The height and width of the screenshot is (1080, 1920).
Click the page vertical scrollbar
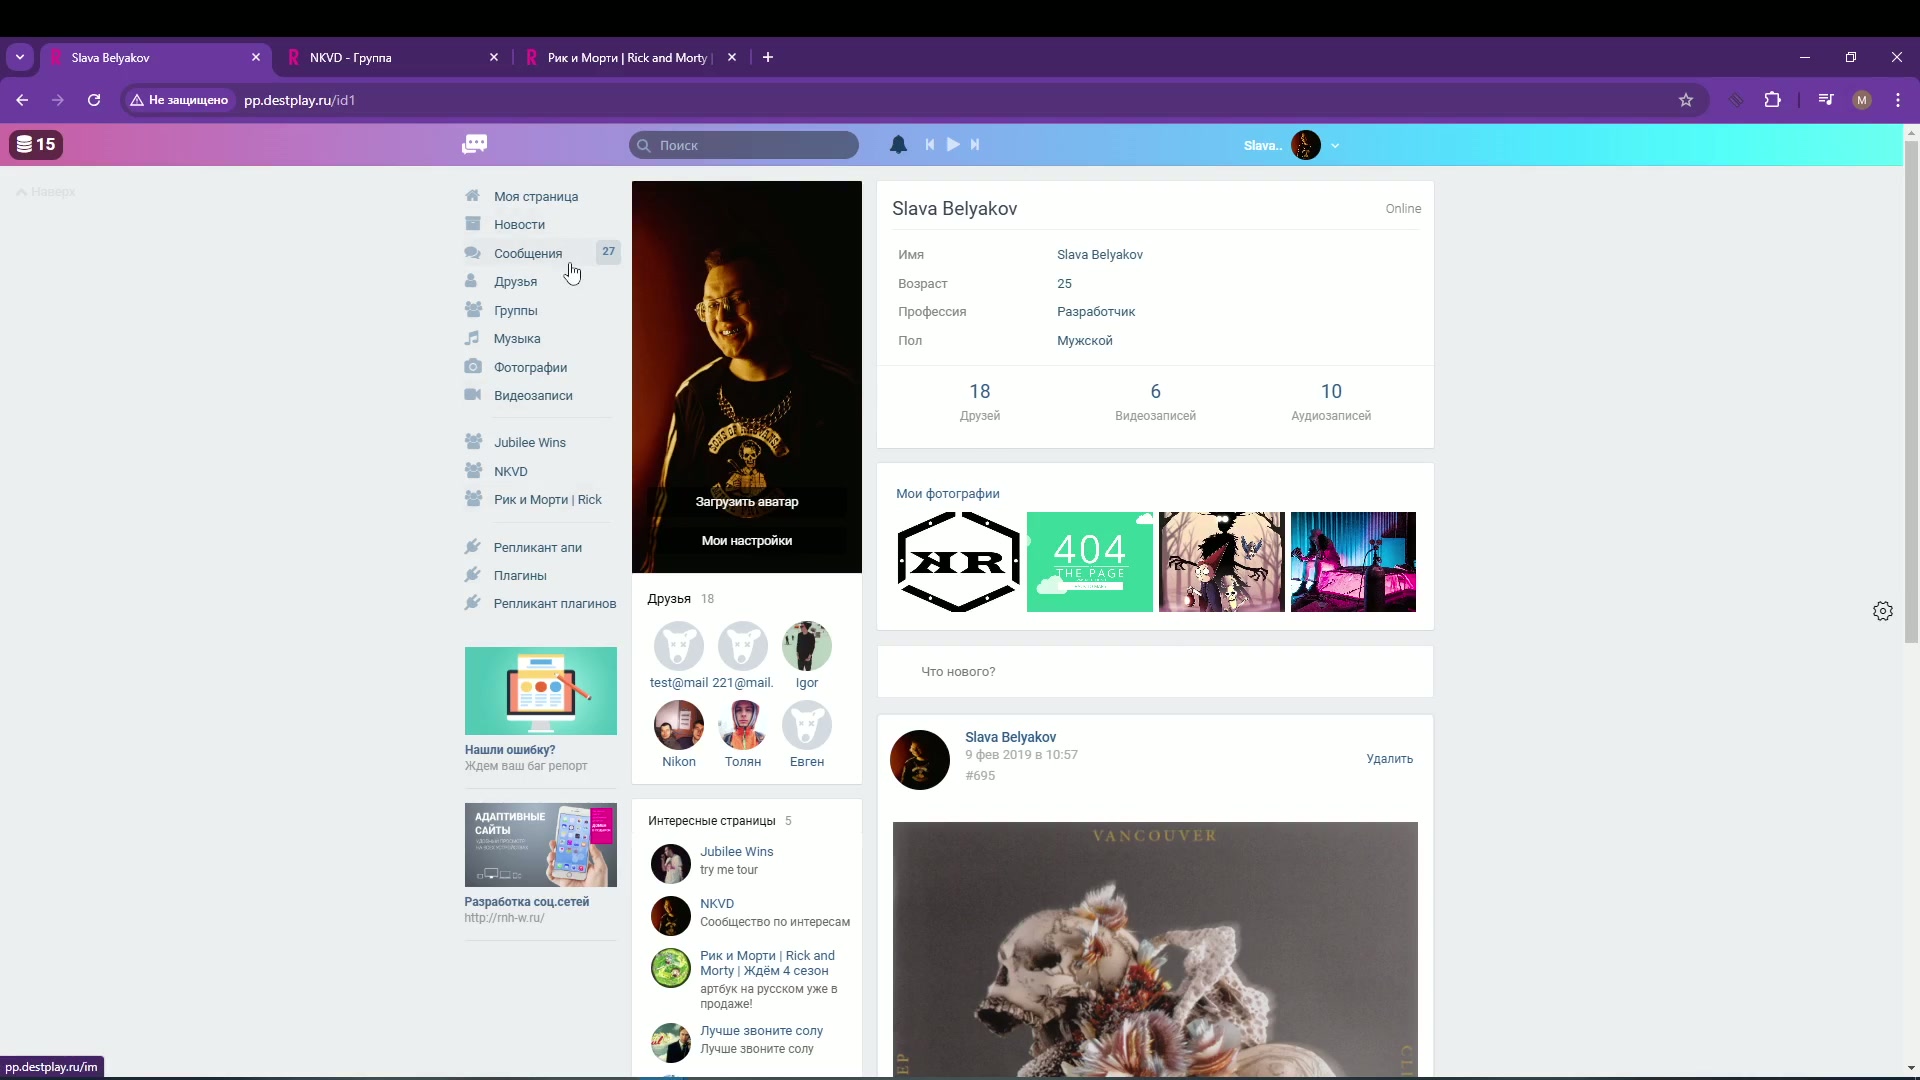click(1911, 392)
